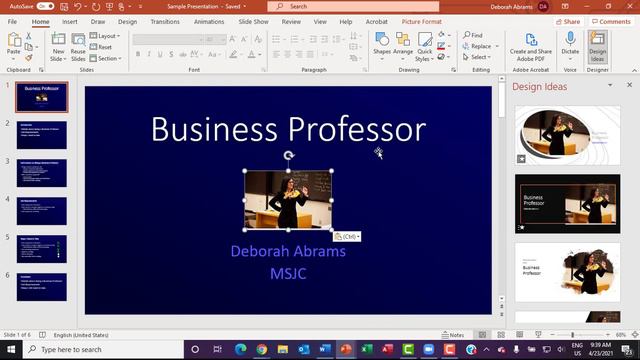This screenshot has width=640, height=360.
Task: Toggle Normal view in status bar
Action: [x=482, y=335]
